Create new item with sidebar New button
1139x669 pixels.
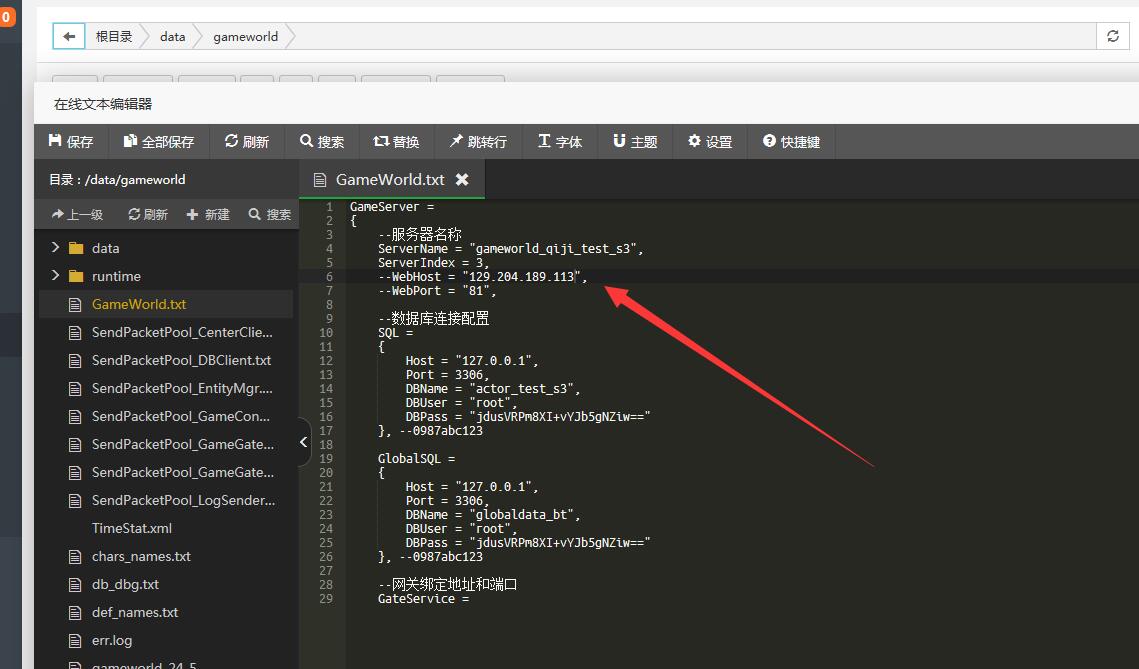[208, 214]
